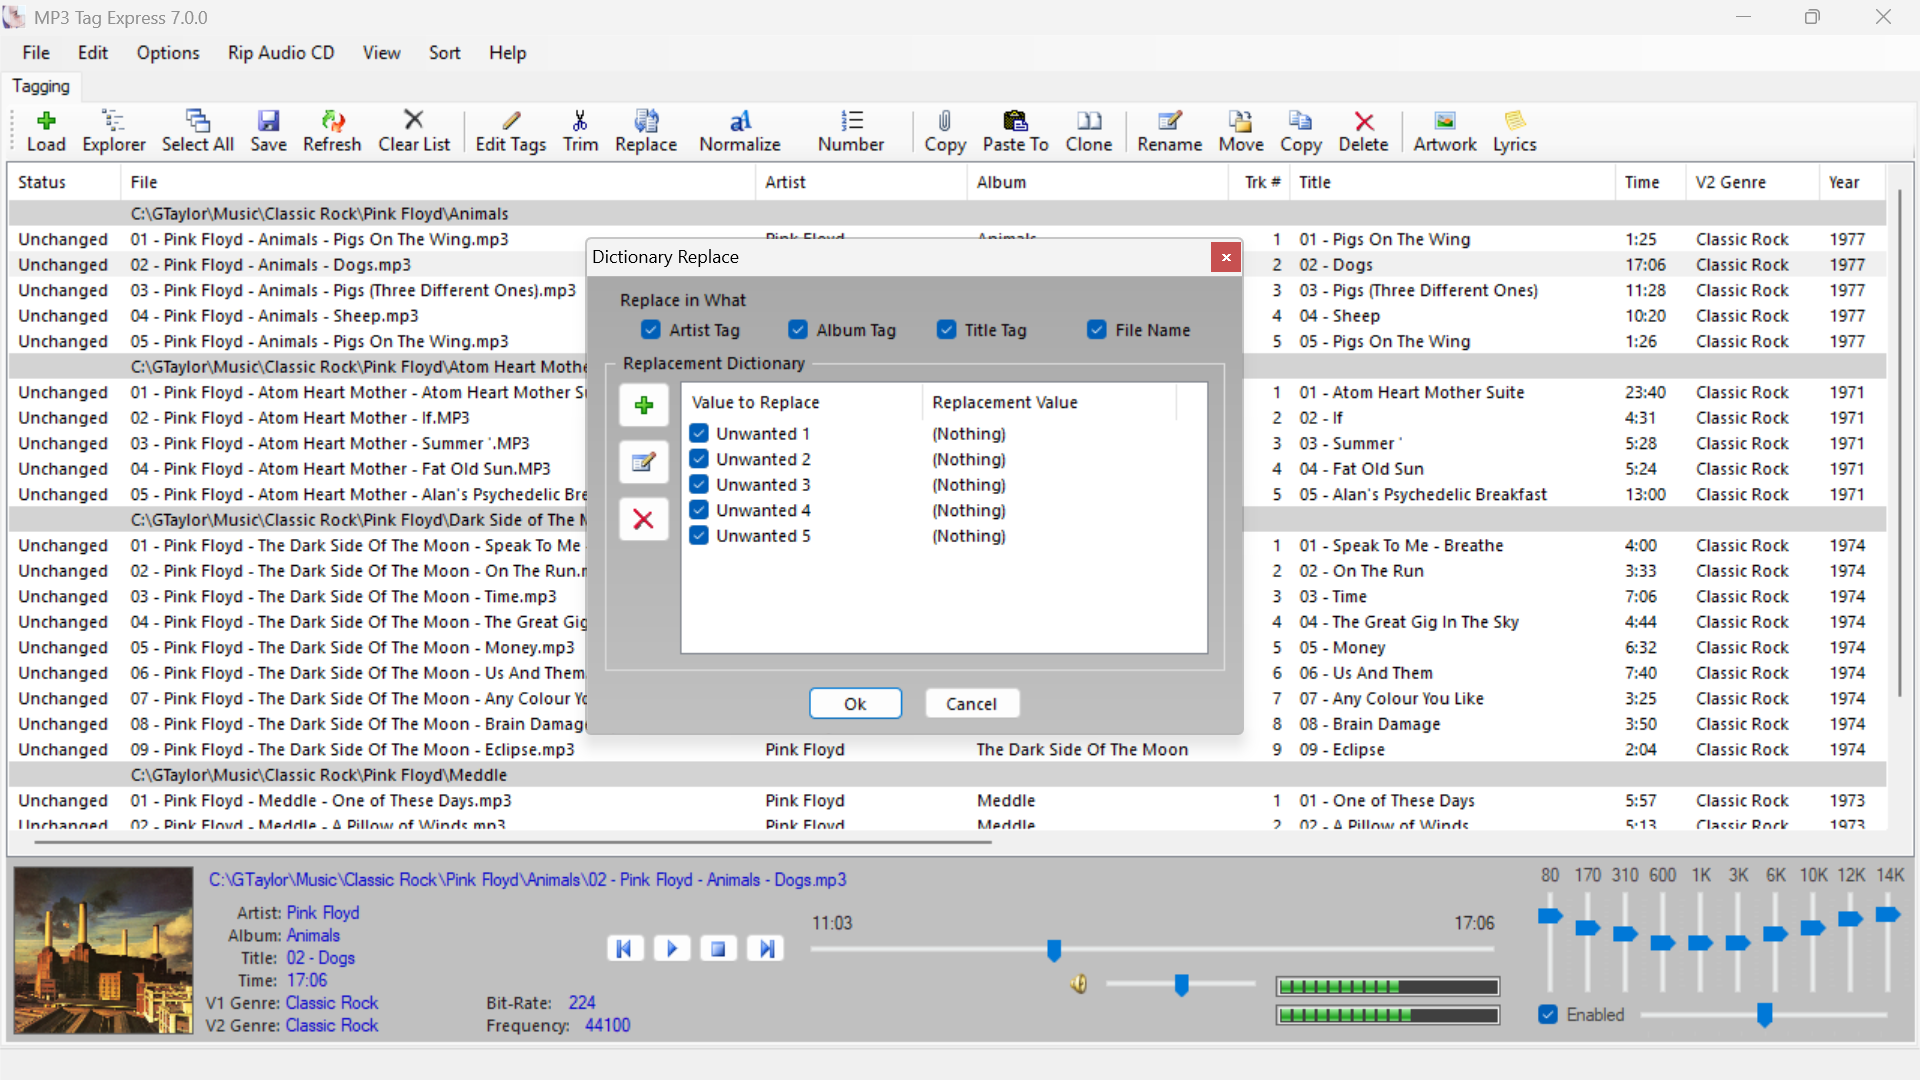The width and height of the screenshot is (1920, 1080).
Task: Adjust the 80 Hz equalizer slider
Action: tap(1550, 916)
